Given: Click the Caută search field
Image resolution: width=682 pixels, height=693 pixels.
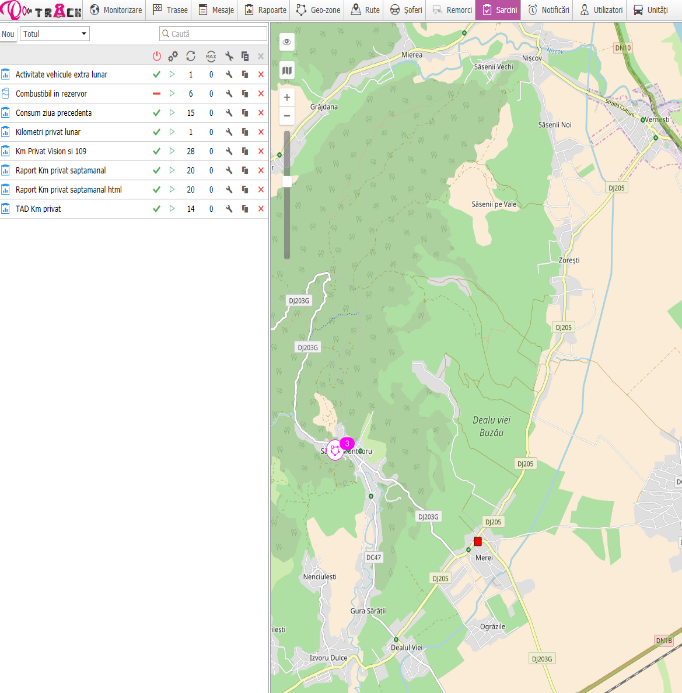Looking at the screenshot, I should point(212,34).
